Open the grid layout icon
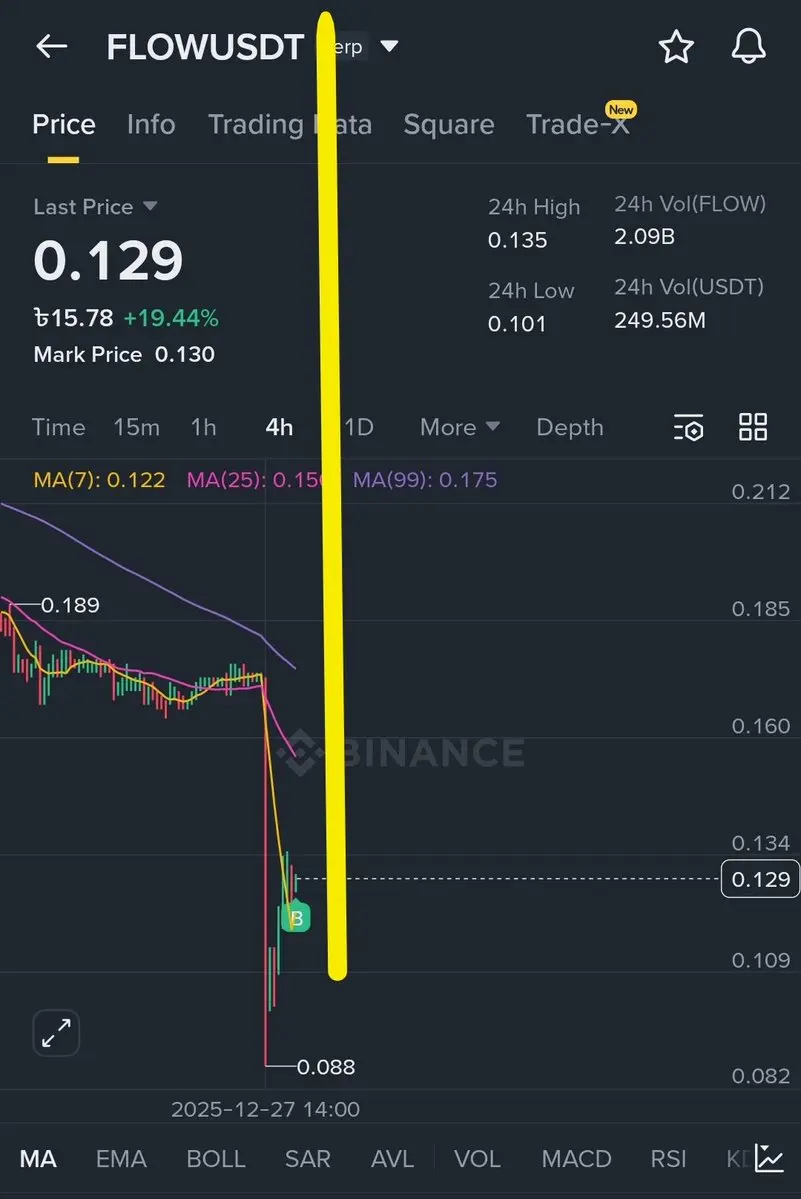This screenshot has width=801, height=1199. pos(753,427)
